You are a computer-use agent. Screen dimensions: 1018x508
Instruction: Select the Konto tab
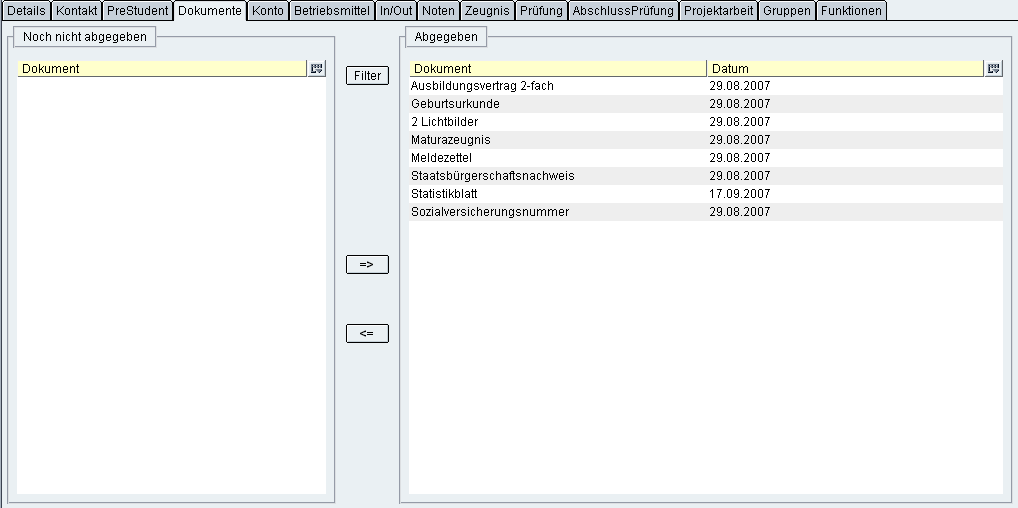pyautogui.click(x=268, y=11)
